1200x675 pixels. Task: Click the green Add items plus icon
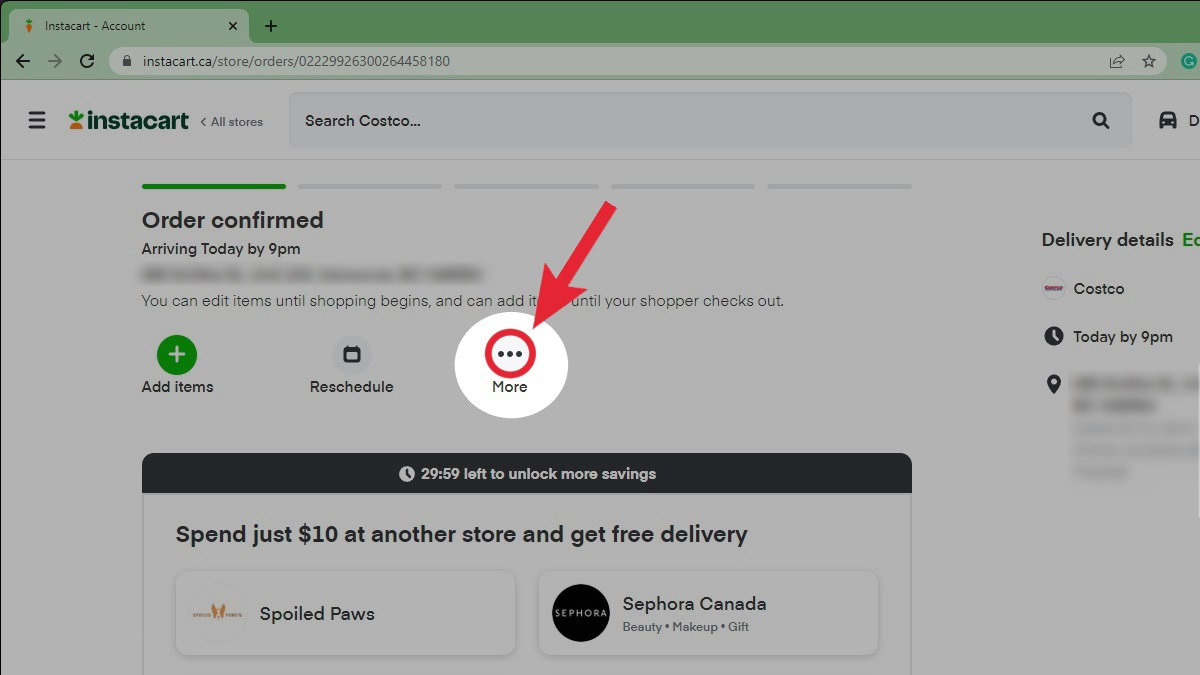tap(177, 354)
